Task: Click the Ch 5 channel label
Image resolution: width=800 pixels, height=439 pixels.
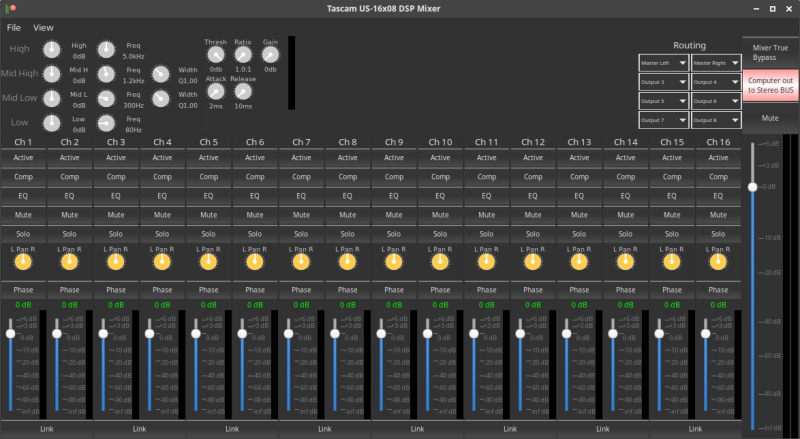Action: (208, 142)
